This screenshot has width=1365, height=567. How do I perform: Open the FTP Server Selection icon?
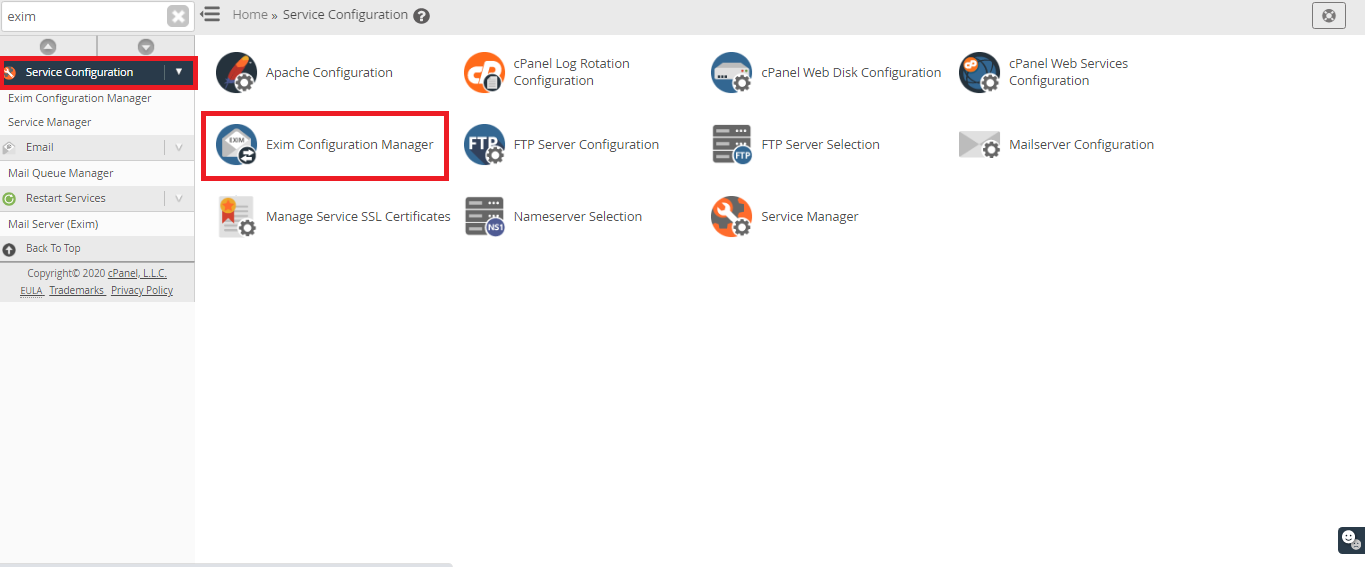(732, 144)
